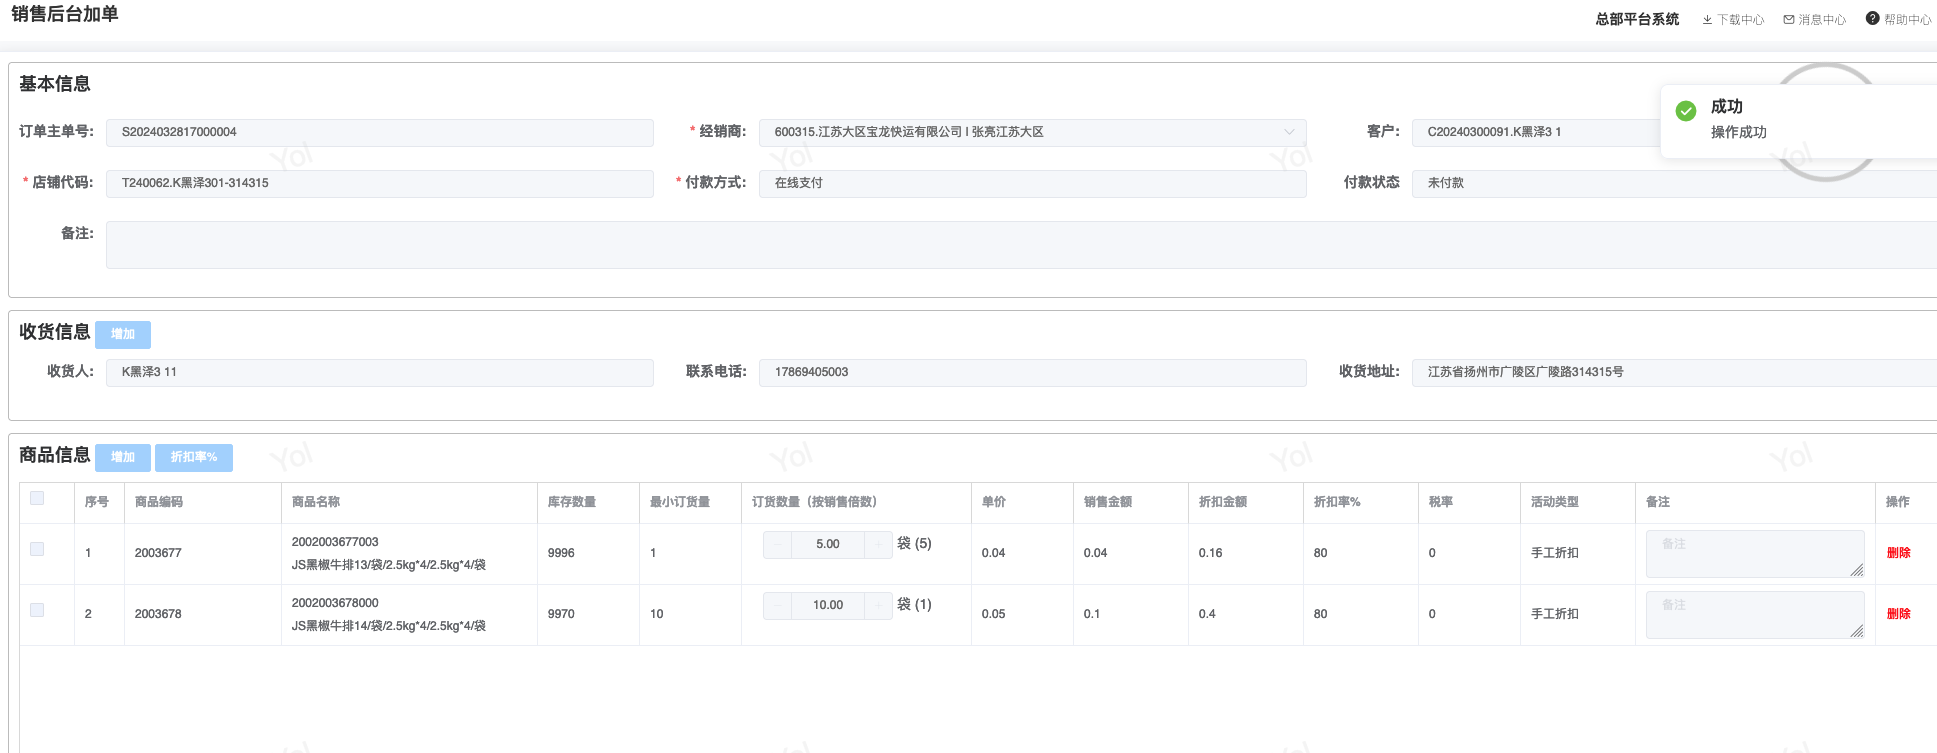Open the 下载中心 download center
The height and width of the screenshot is (753, 1937).
point(1733,20)
